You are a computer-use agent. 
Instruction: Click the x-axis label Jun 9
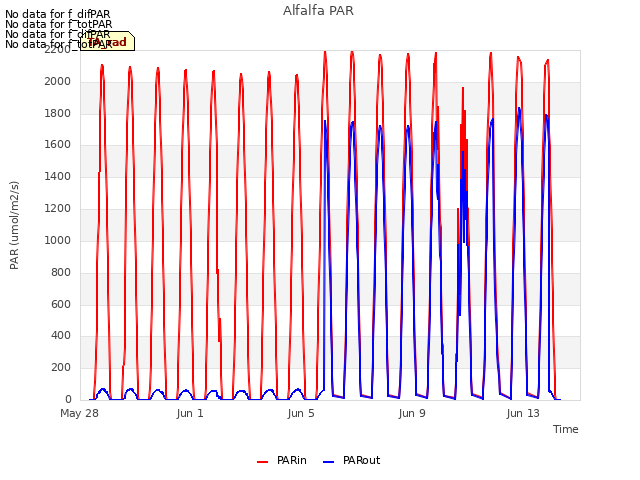click(412, 413)
